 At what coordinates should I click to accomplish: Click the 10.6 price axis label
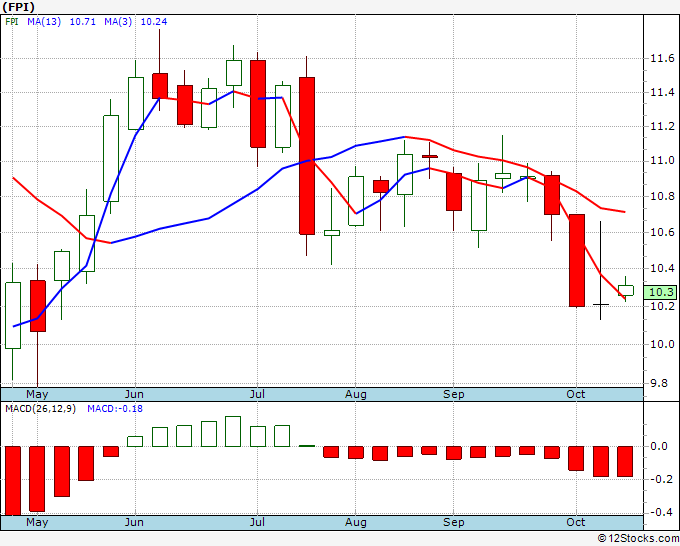[x=662, y=232]
